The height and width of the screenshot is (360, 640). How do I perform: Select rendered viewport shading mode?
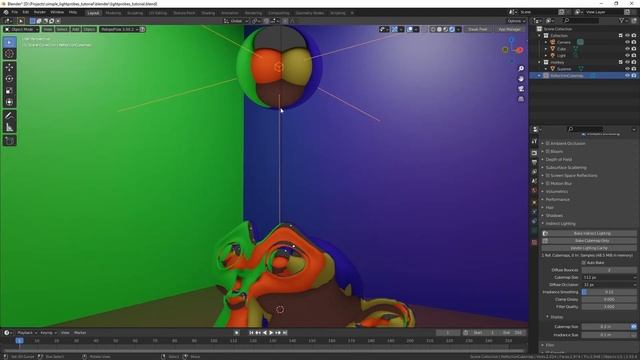(x=452, y=29)
